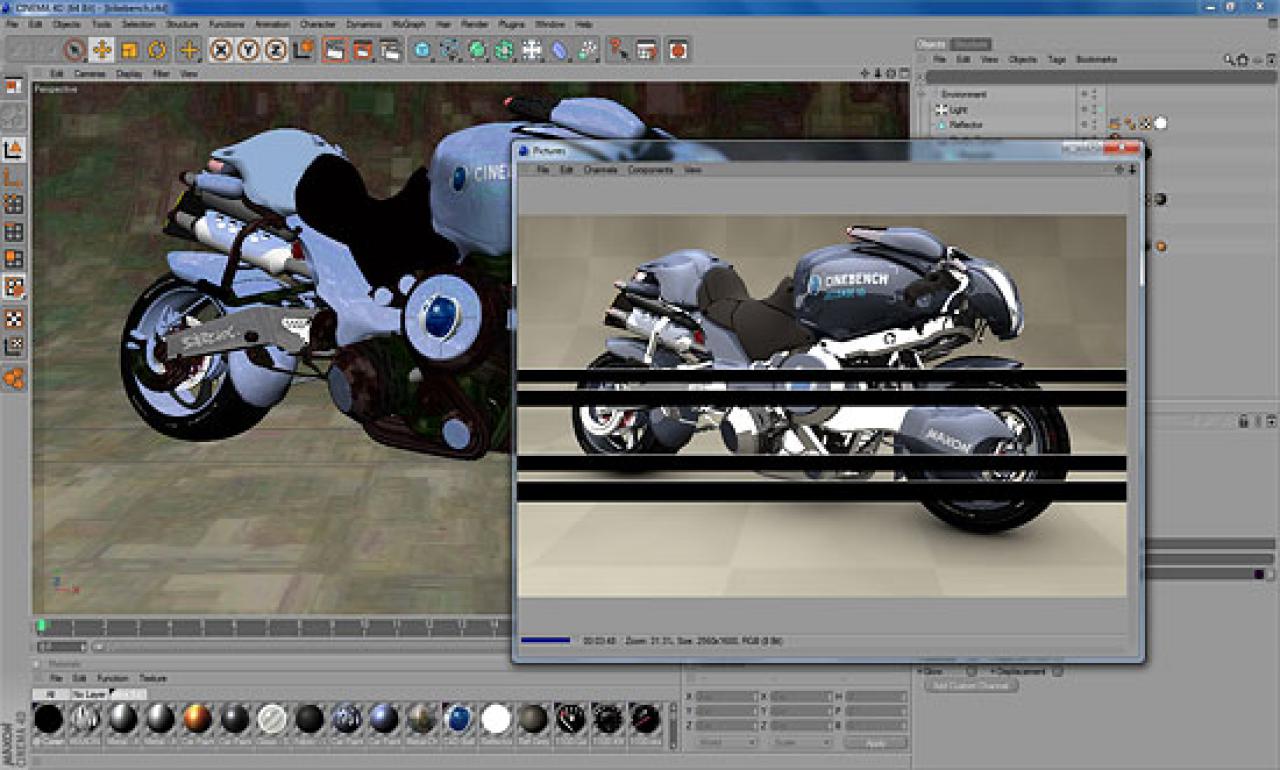This screenshot has height=770, width=1280.
Task: Click the white material tag on Reflector
Action: coord(1161,124)
